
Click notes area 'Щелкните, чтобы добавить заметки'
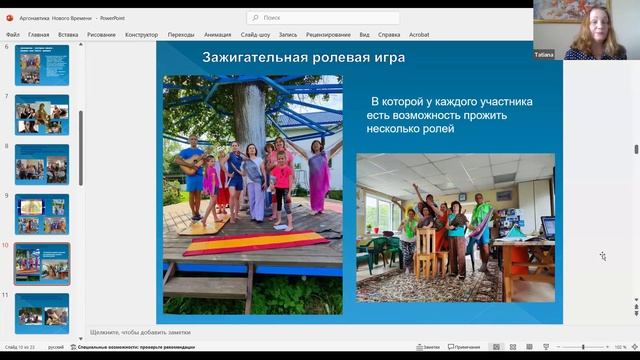click(x=140, y=332)
